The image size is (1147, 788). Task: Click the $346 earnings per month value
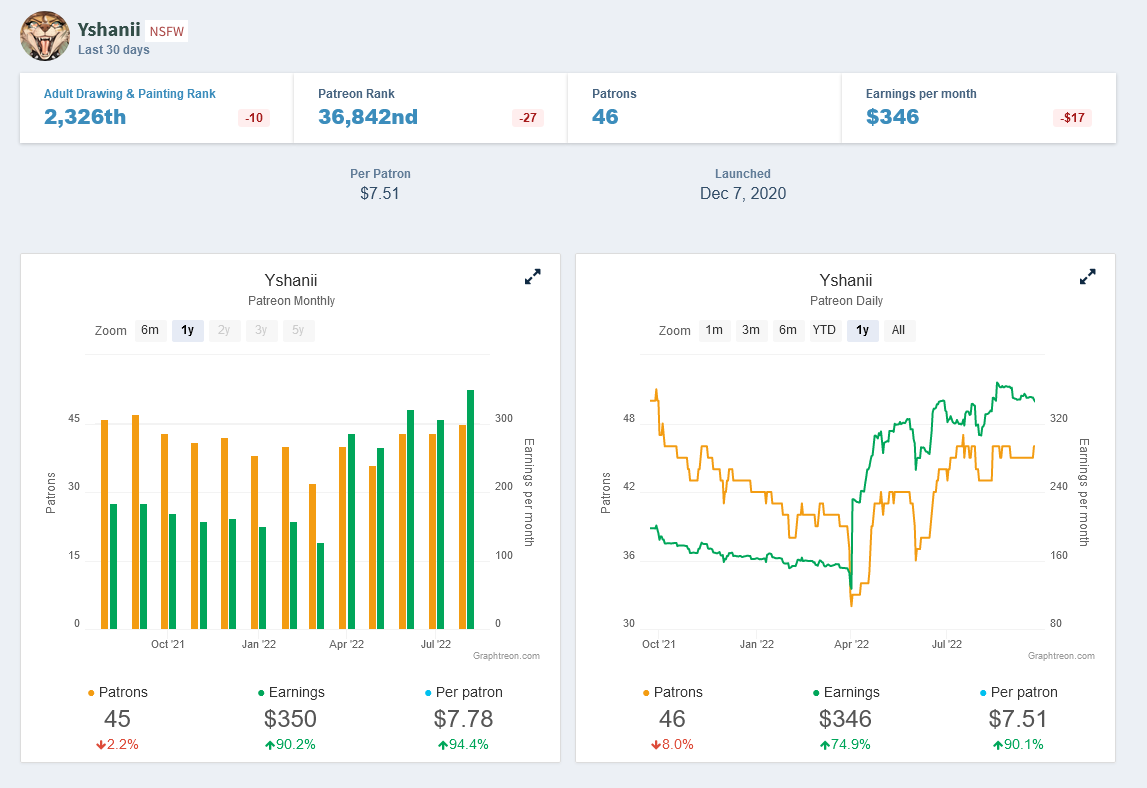point(892,117)
